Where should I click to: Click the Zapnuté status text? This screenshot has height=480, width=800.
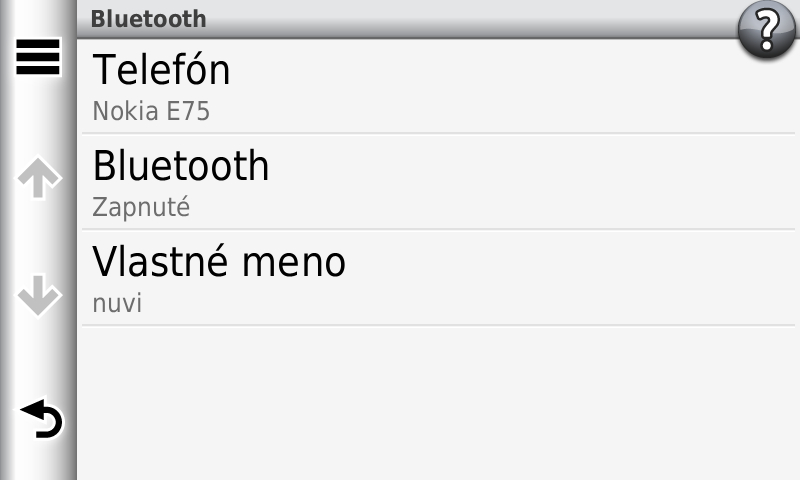click(x=141, y=207)
